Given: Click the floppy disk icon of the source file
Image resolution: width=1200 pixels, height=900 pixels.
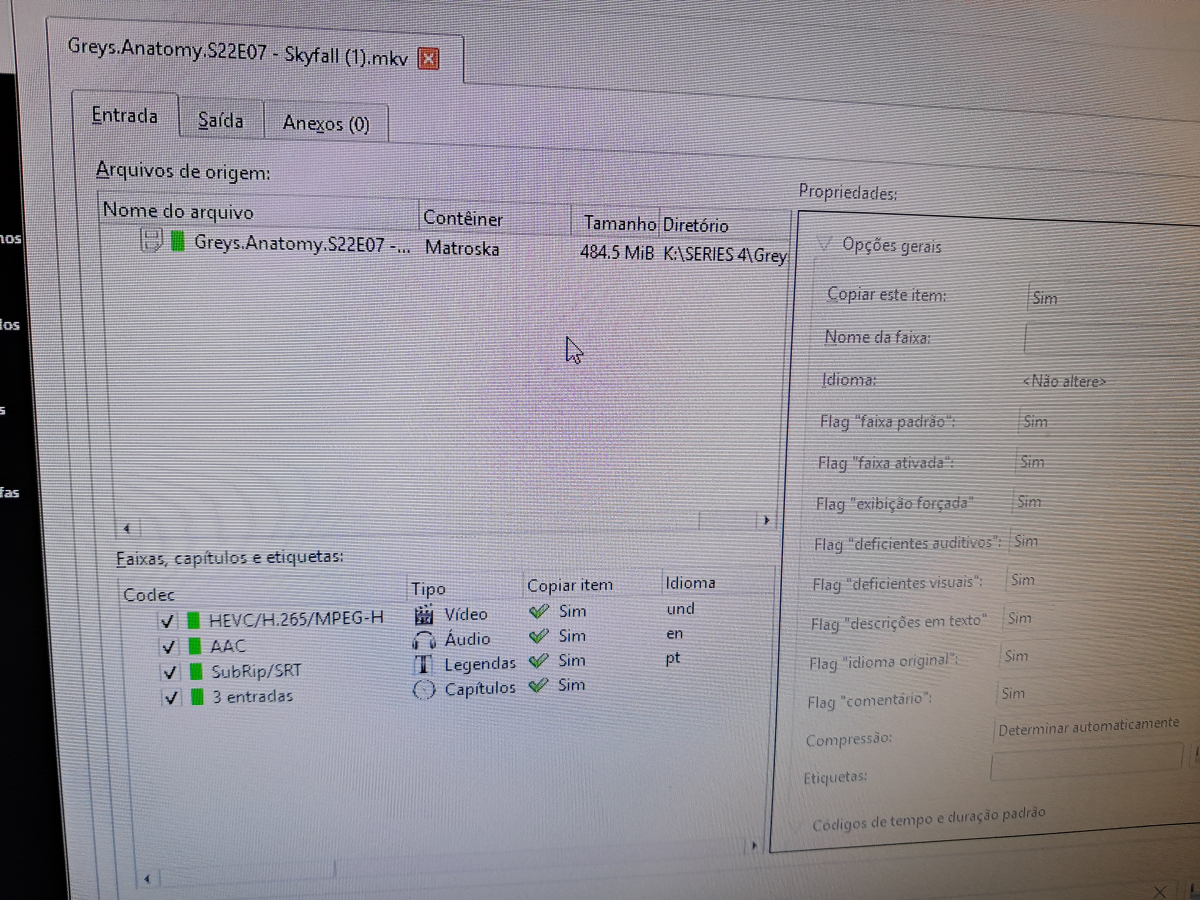Looking at the screenshot, I should (150, 240).
